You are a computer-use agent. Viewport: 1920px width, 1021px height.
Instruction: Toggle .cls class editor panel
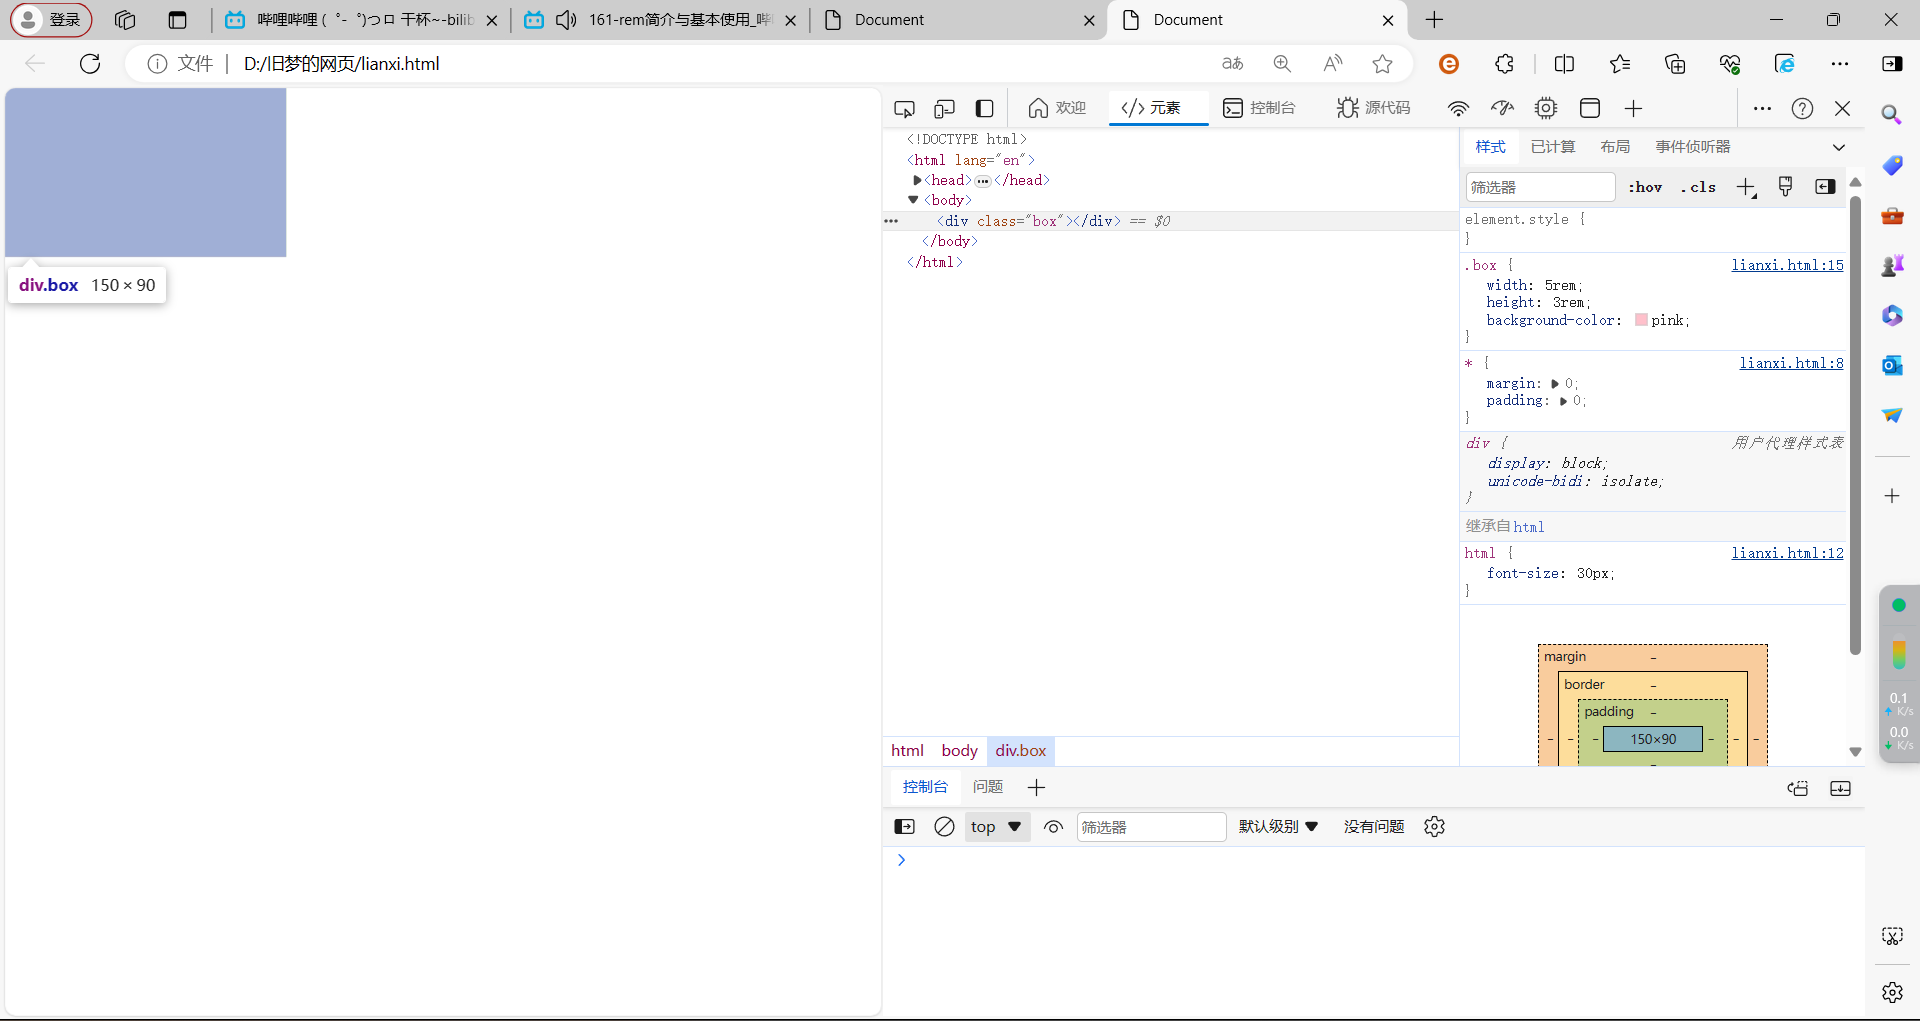(1698, 187)
